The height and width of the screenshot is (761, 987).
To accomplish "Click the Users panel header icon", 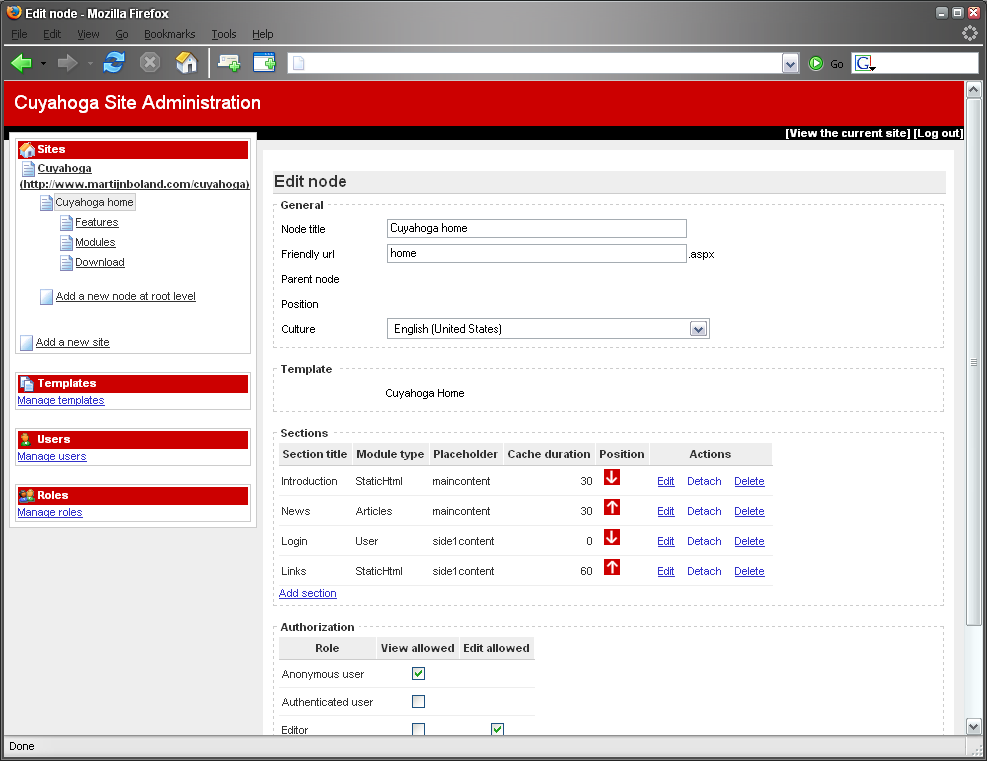I will (x=26, y=439).
